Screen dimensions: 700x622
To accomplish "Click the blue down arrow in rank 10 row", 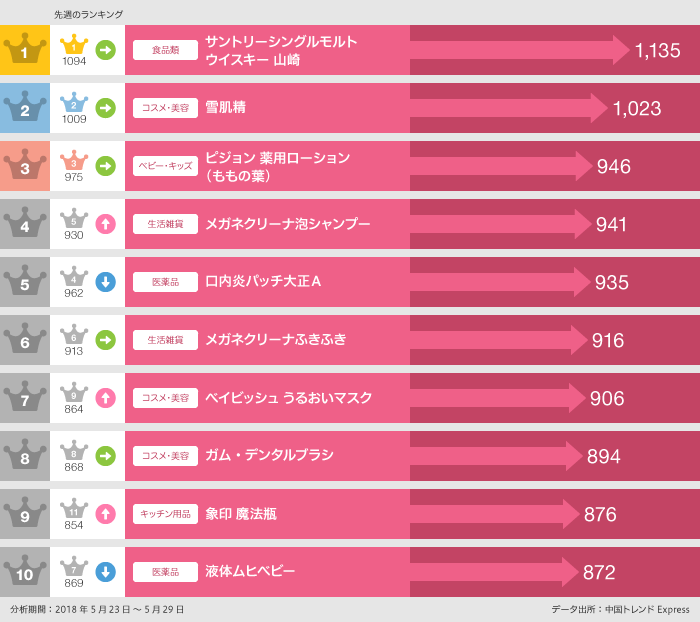I will point(105,572).
